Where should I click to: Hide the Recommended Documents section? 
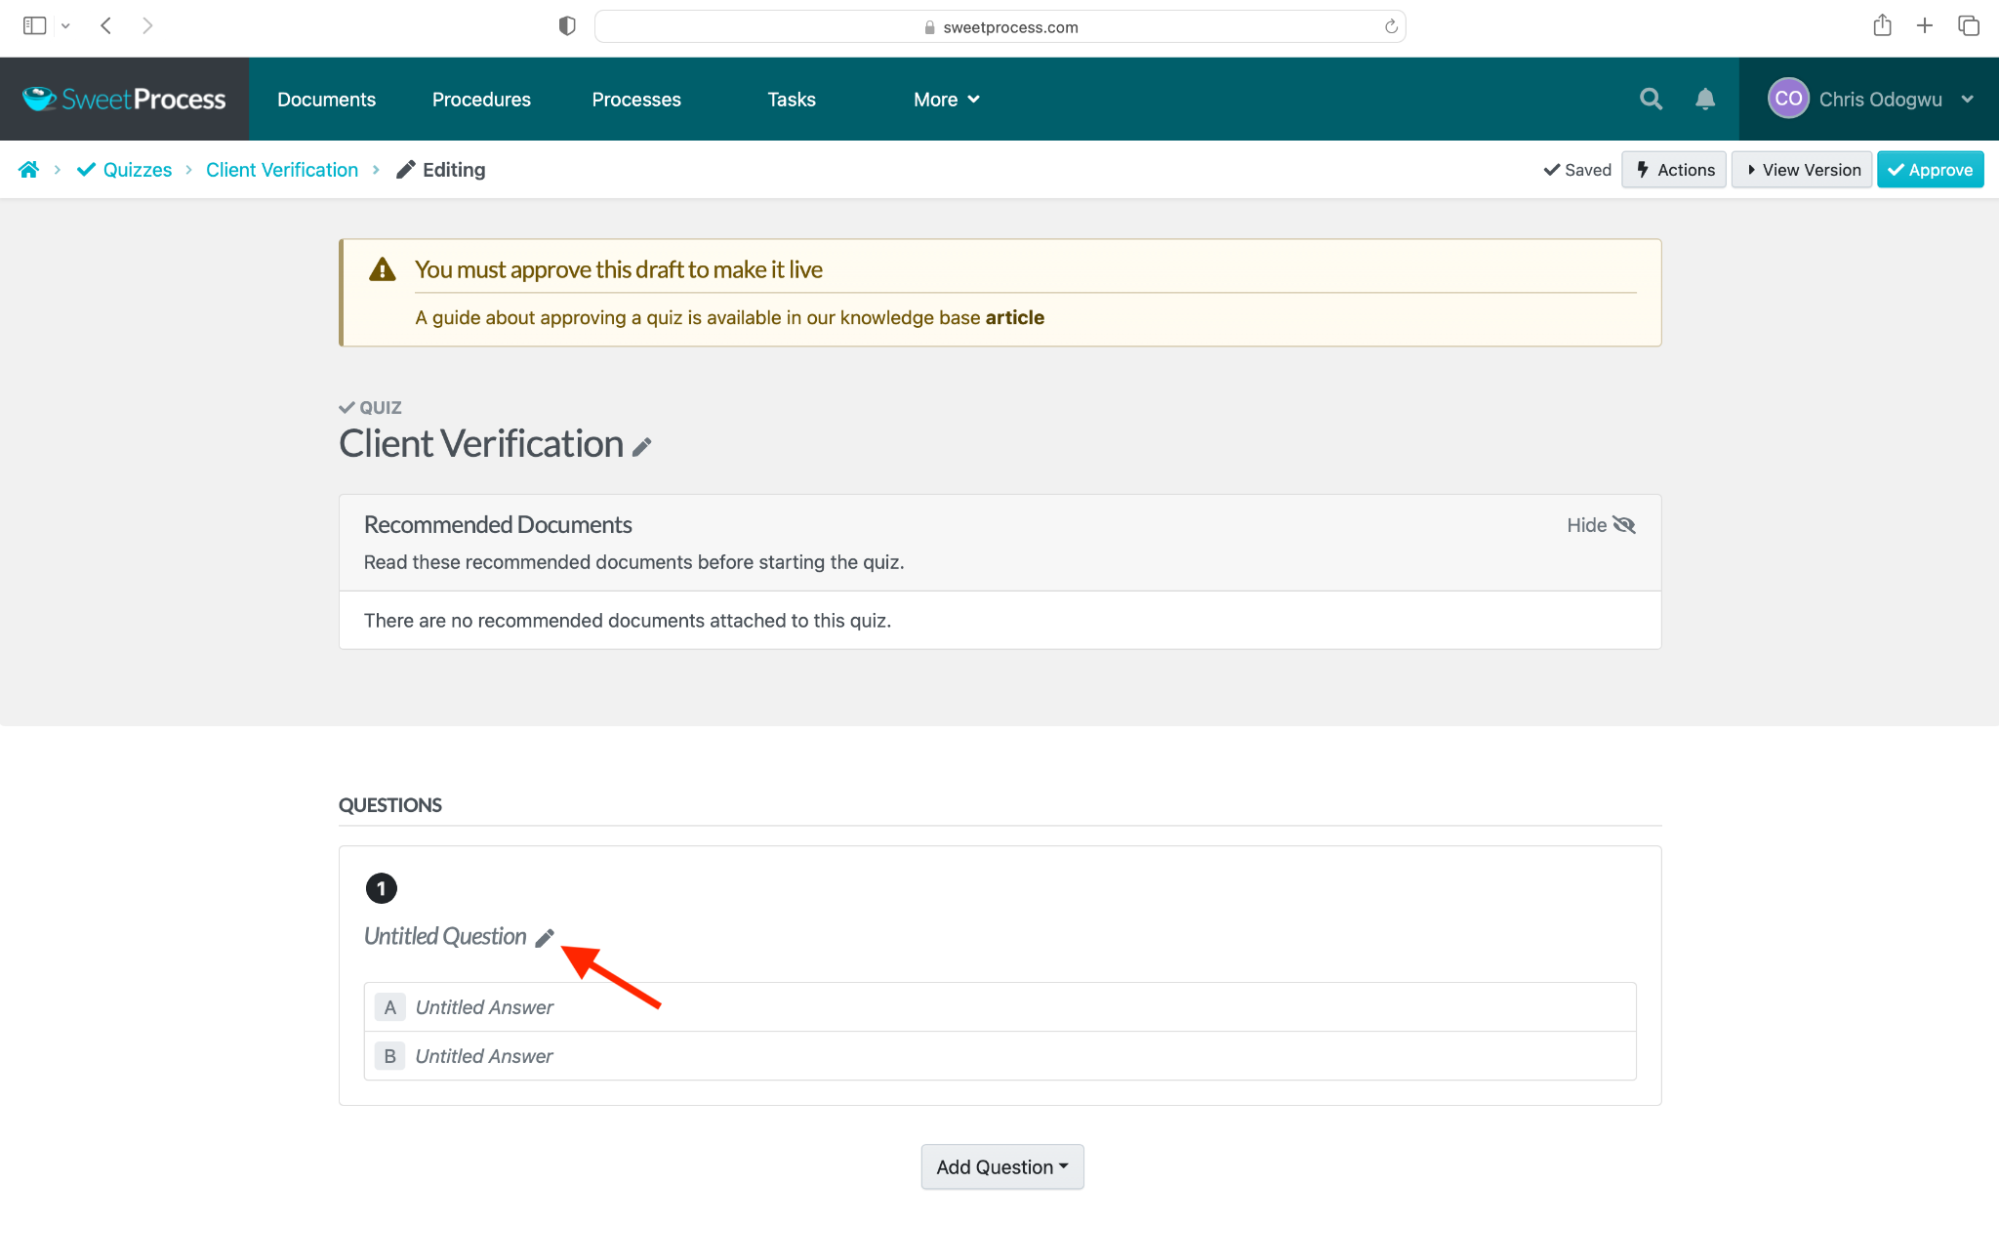(1601, 525)
